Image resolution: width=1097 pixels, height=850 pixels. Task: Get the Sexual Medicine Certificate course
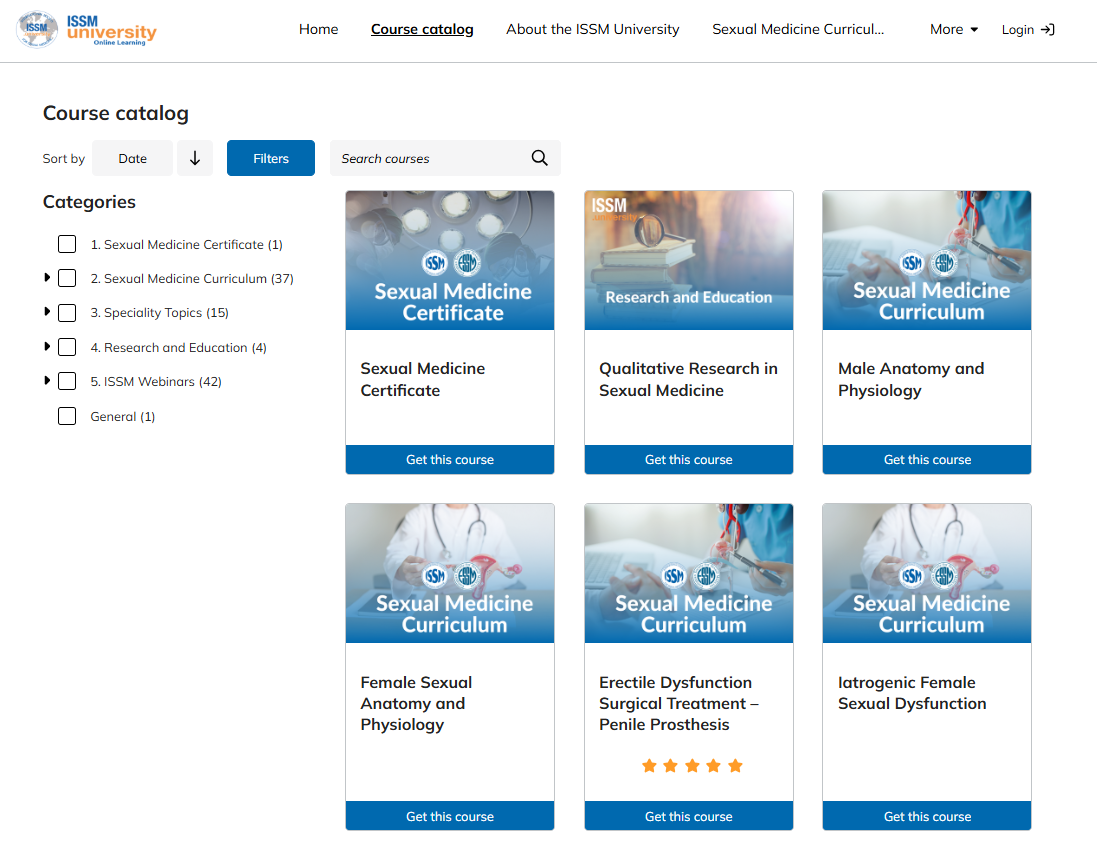click(x=450, y=460)
